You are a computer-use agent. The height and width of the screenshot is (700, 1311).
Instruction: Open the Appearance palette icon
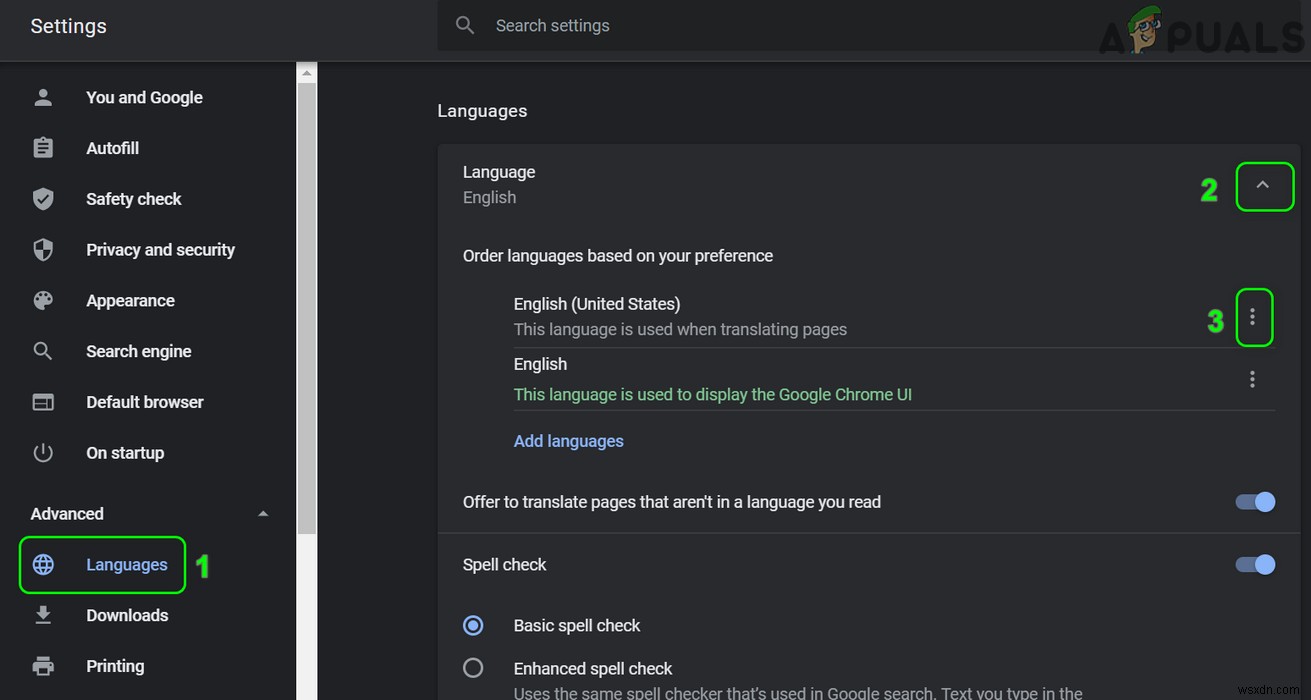tap(43, 300)
